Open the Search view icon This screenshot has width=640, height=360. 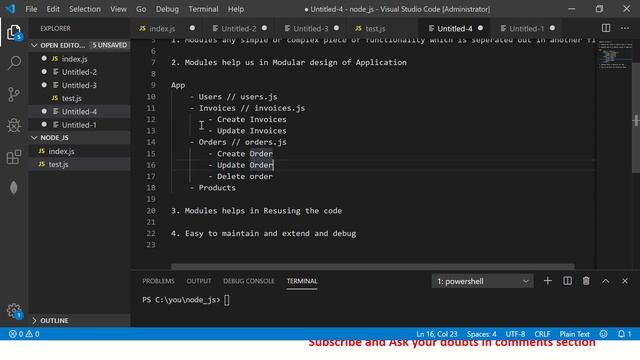click(14, 63)
